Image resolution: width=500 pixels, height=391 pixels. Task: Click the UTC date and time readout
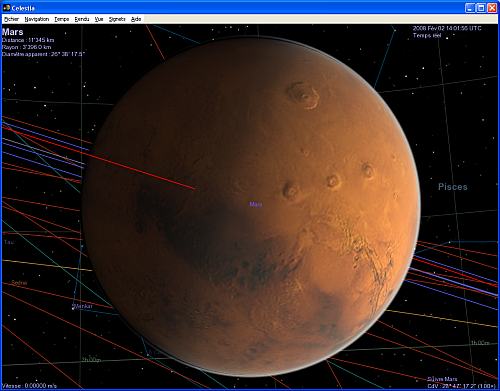[447, 28]
